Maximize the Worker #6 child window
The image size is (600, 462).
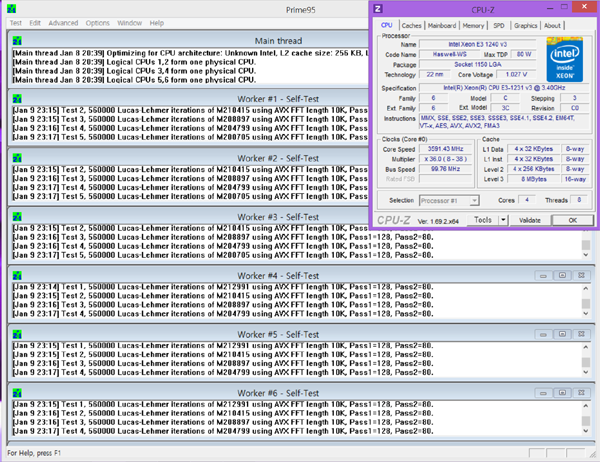click(562, 393)
